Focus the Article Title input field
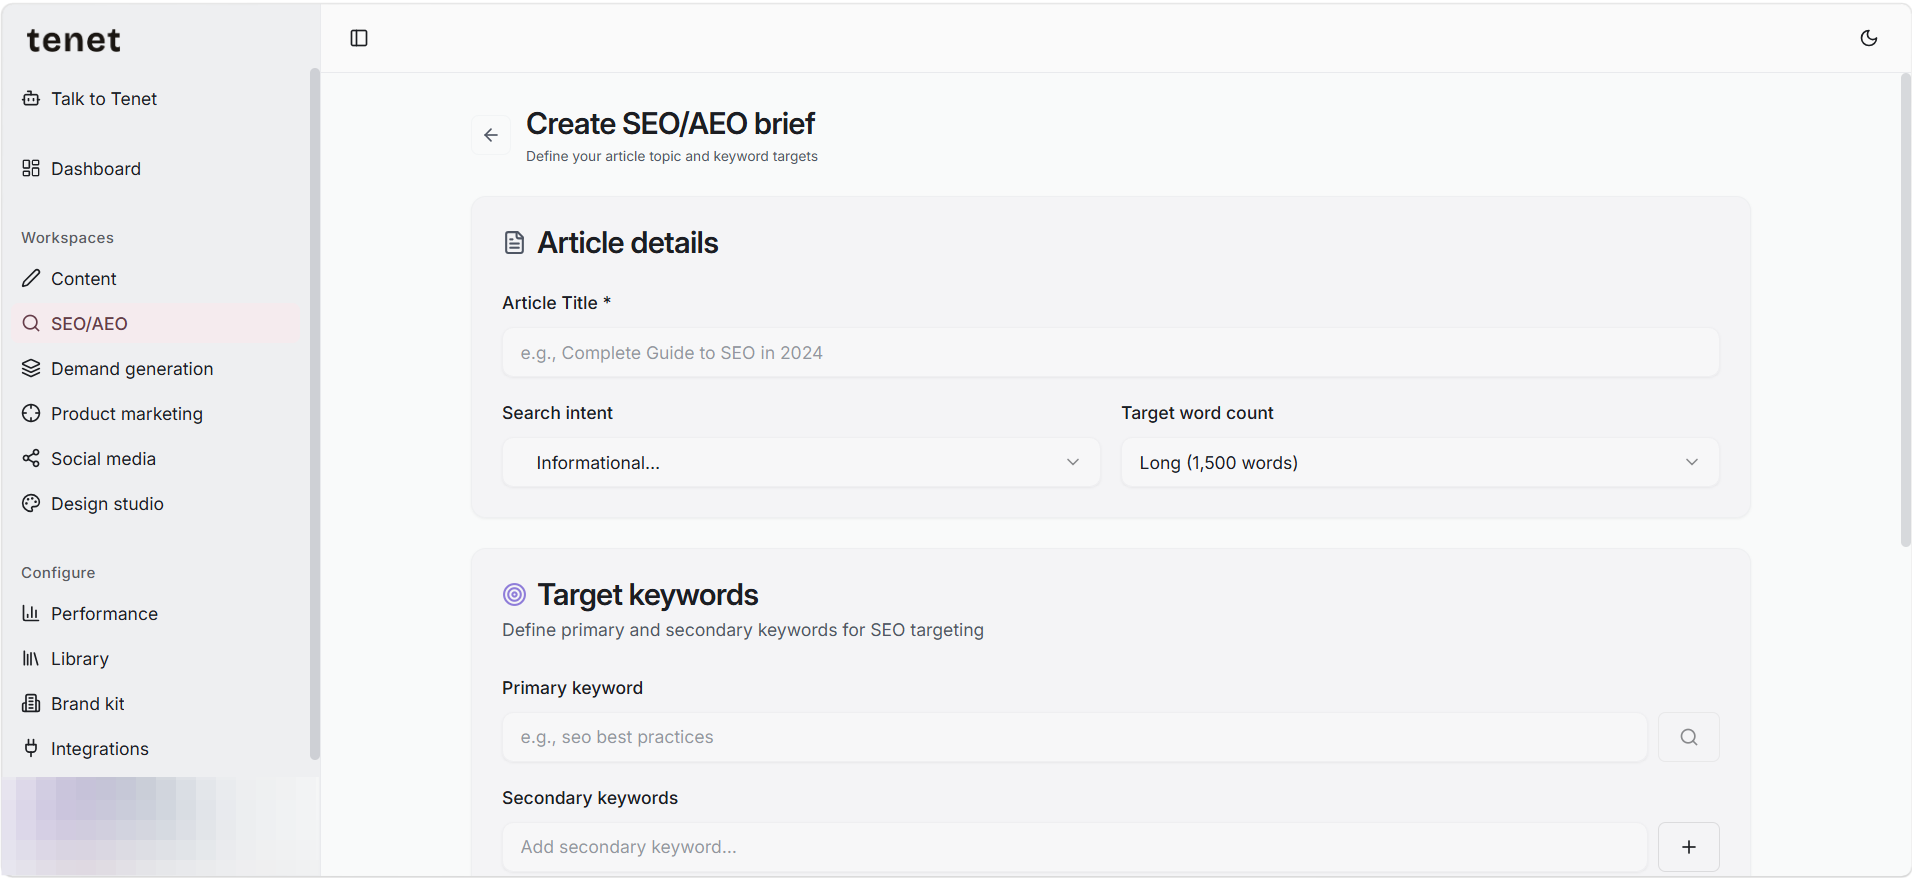The height and width of the screenshot is (879, 1913). tap(1110, 352)
